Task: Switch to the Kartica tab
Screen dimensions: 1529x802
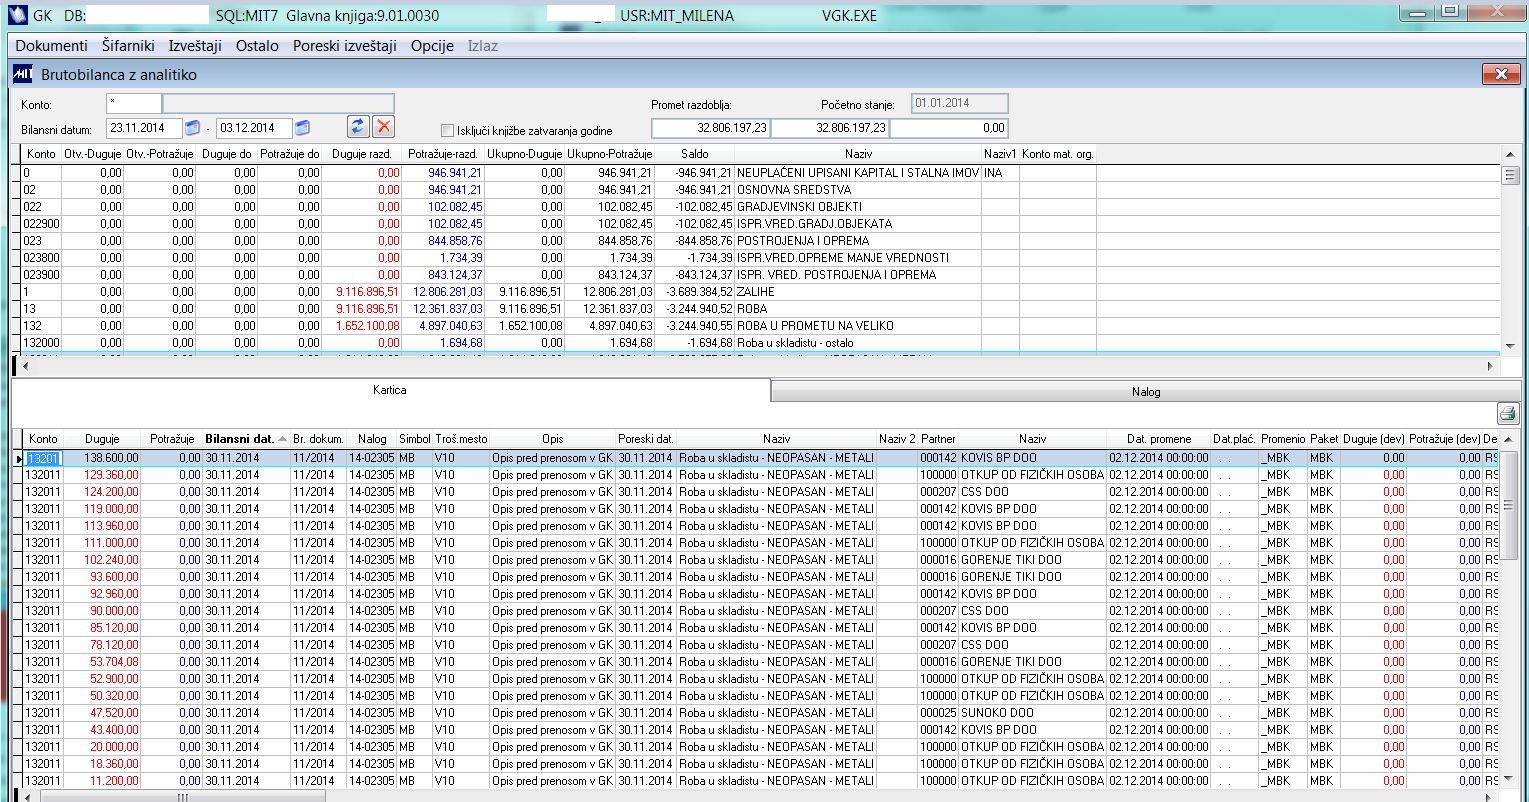Action: pyautogui.click(x=390, y=390)
